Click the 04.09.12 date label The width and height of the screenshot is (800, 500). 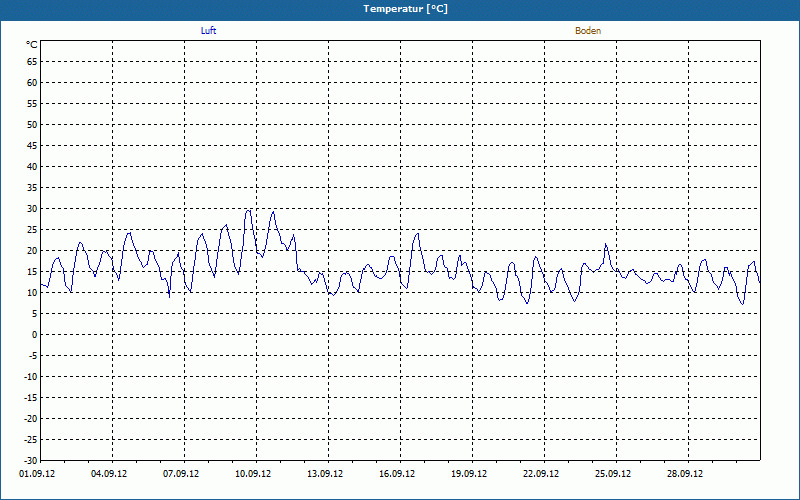pyautogui.click(x=109, y=474)
